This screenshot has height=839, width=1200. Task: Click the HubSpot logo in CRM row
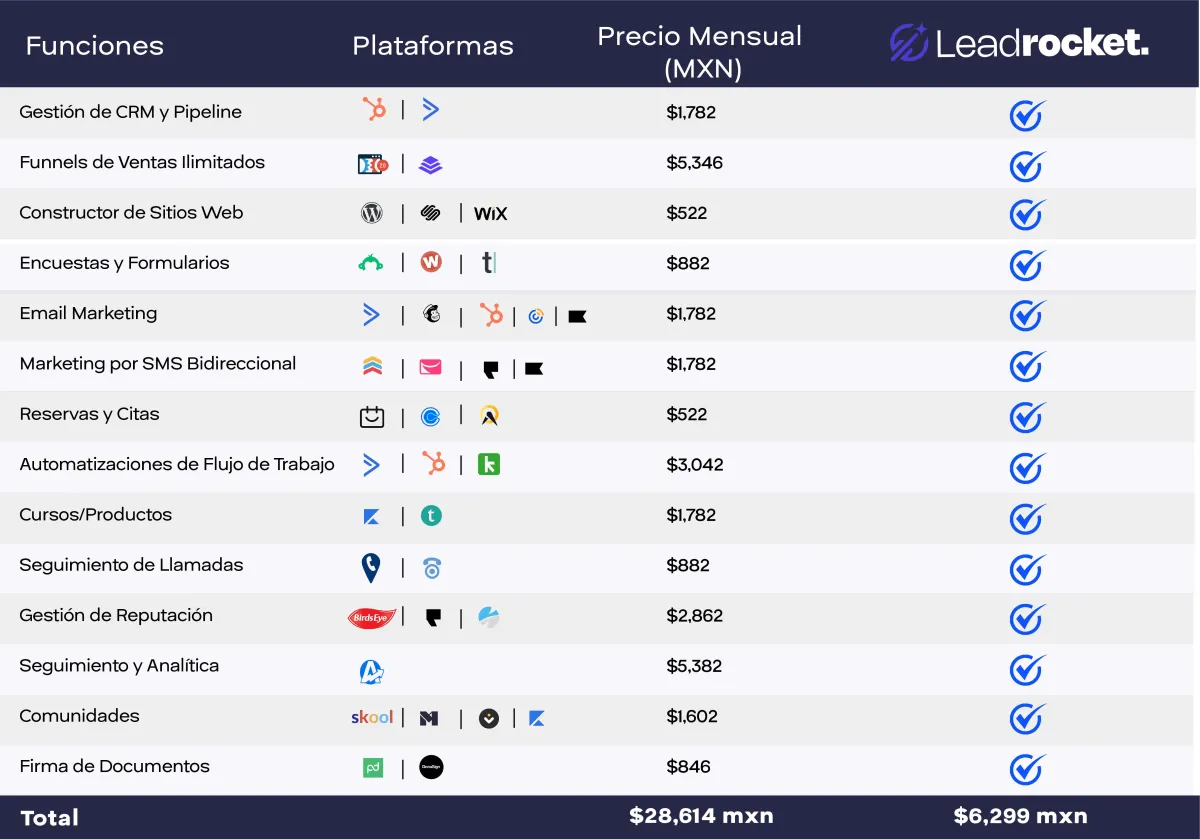coord(374,110)
